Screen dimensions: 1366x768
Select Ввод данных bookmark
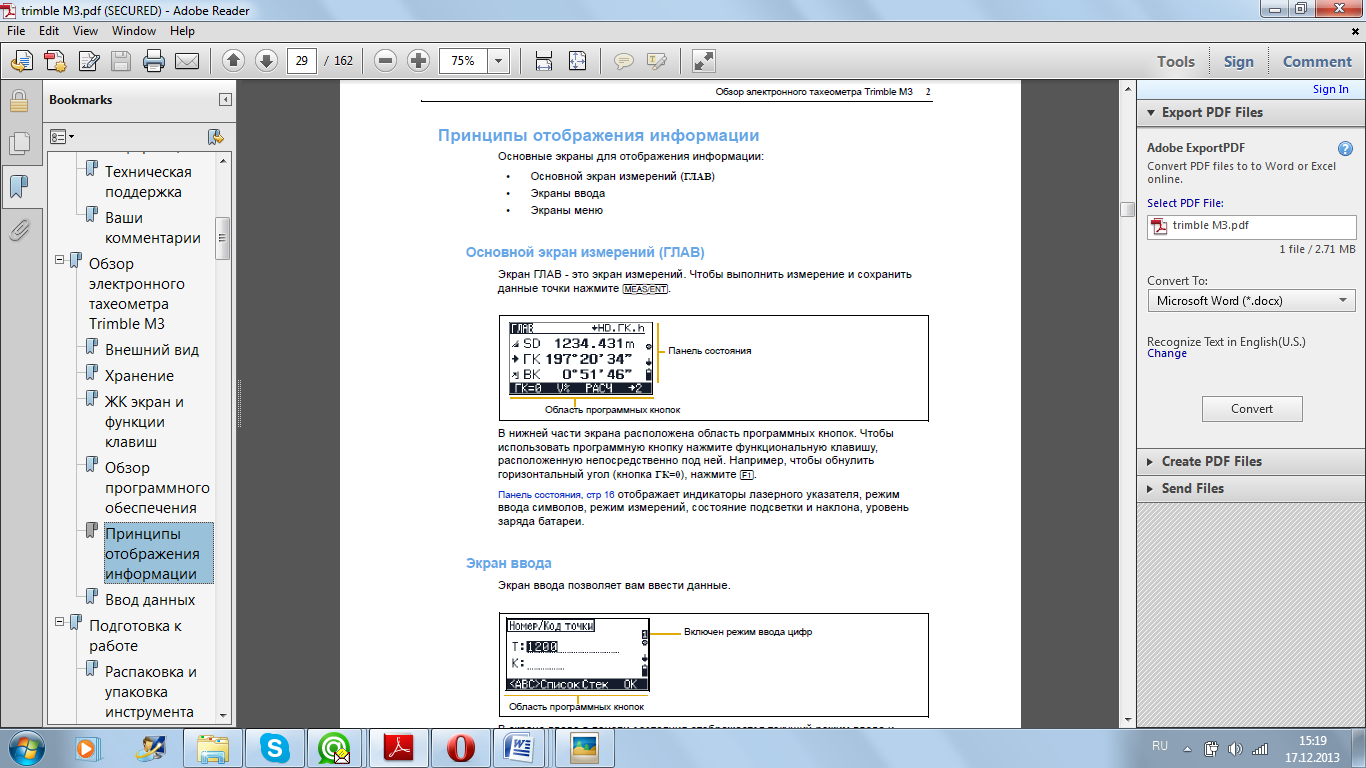click(150, 600)
